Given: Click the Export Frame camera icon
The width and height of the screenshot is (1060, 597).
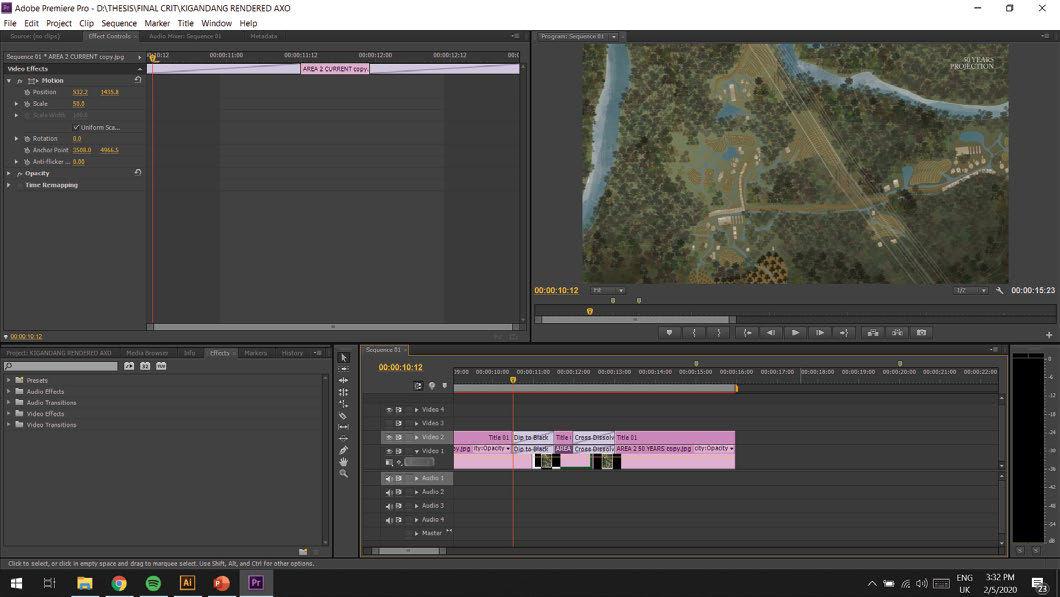Looking at the screenshot, I should [x=921, y=333].
